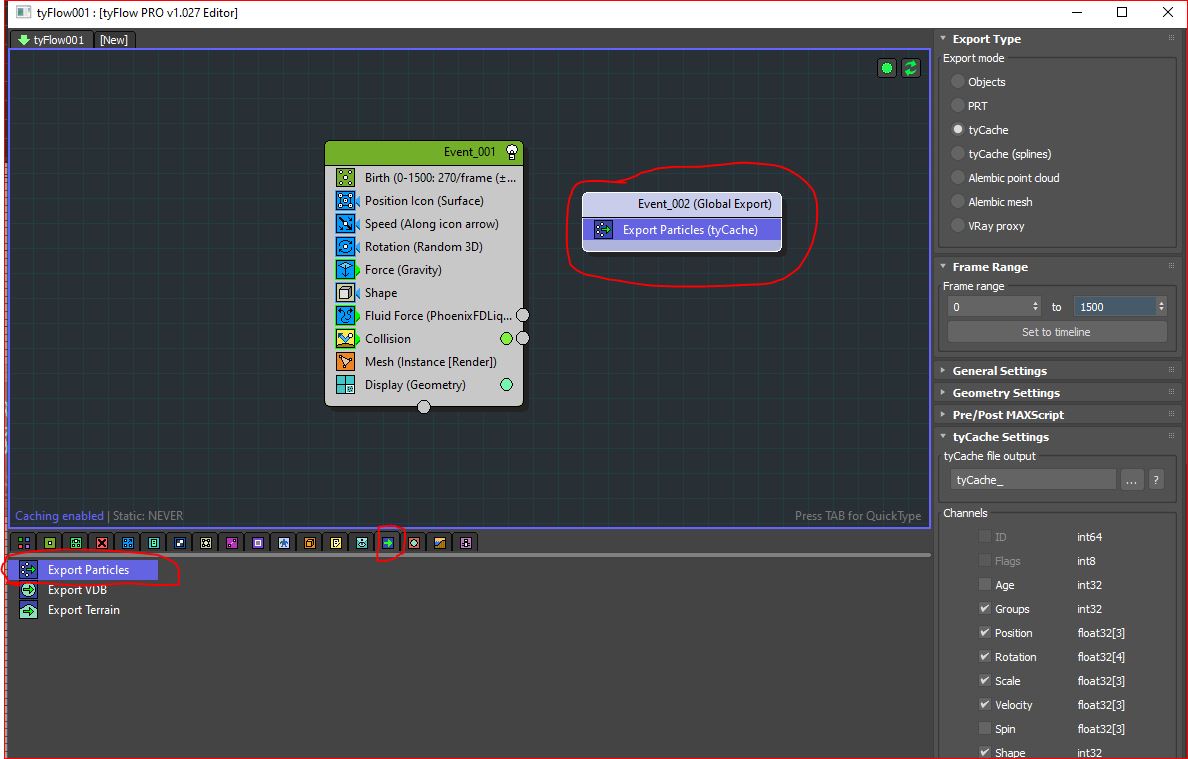Click the end frame 1500 spinner arrows
The height and width of the screenshot is (759, 1188).
(1161, 307)
